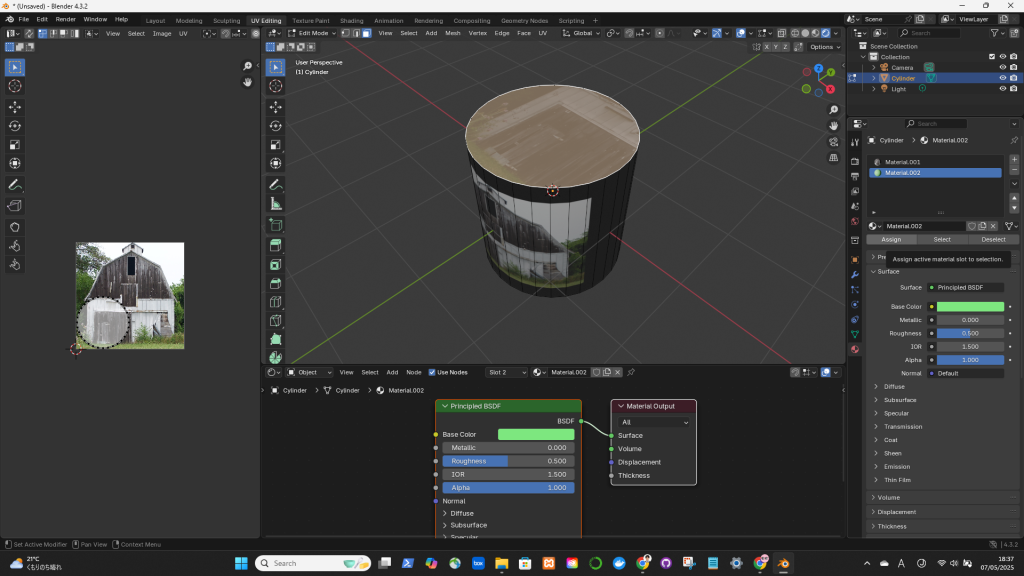Select the Extrude Region tool in viewport

275,245
